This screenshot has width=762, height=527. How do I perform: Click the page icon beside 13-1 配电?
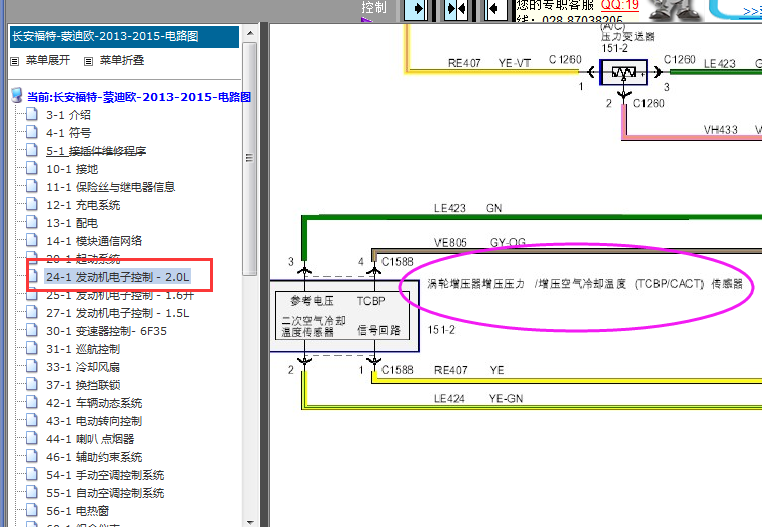point(32,222)
